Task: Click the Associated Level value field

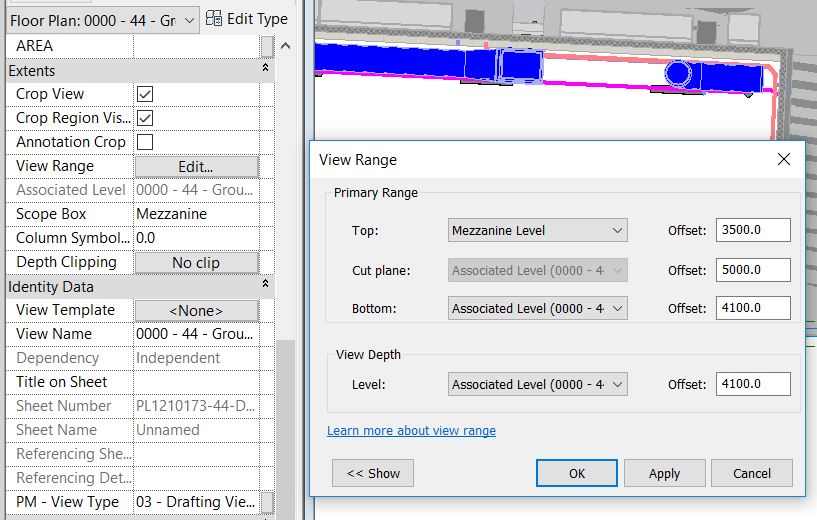Action: pyautogui.click(x=196, y=190)
